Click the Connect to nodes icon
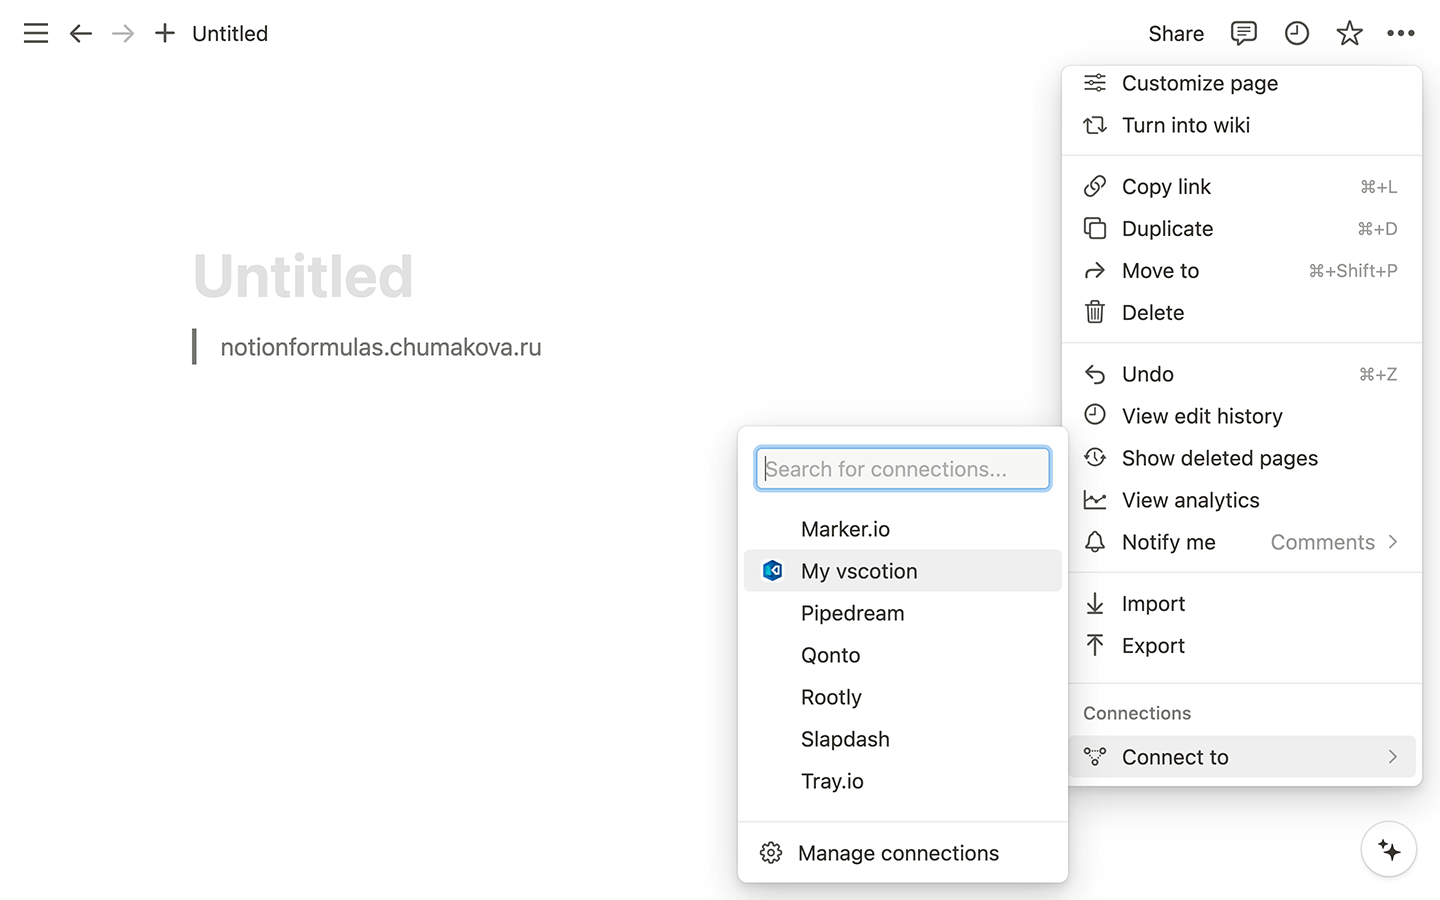 click(x=1095, y=757)
